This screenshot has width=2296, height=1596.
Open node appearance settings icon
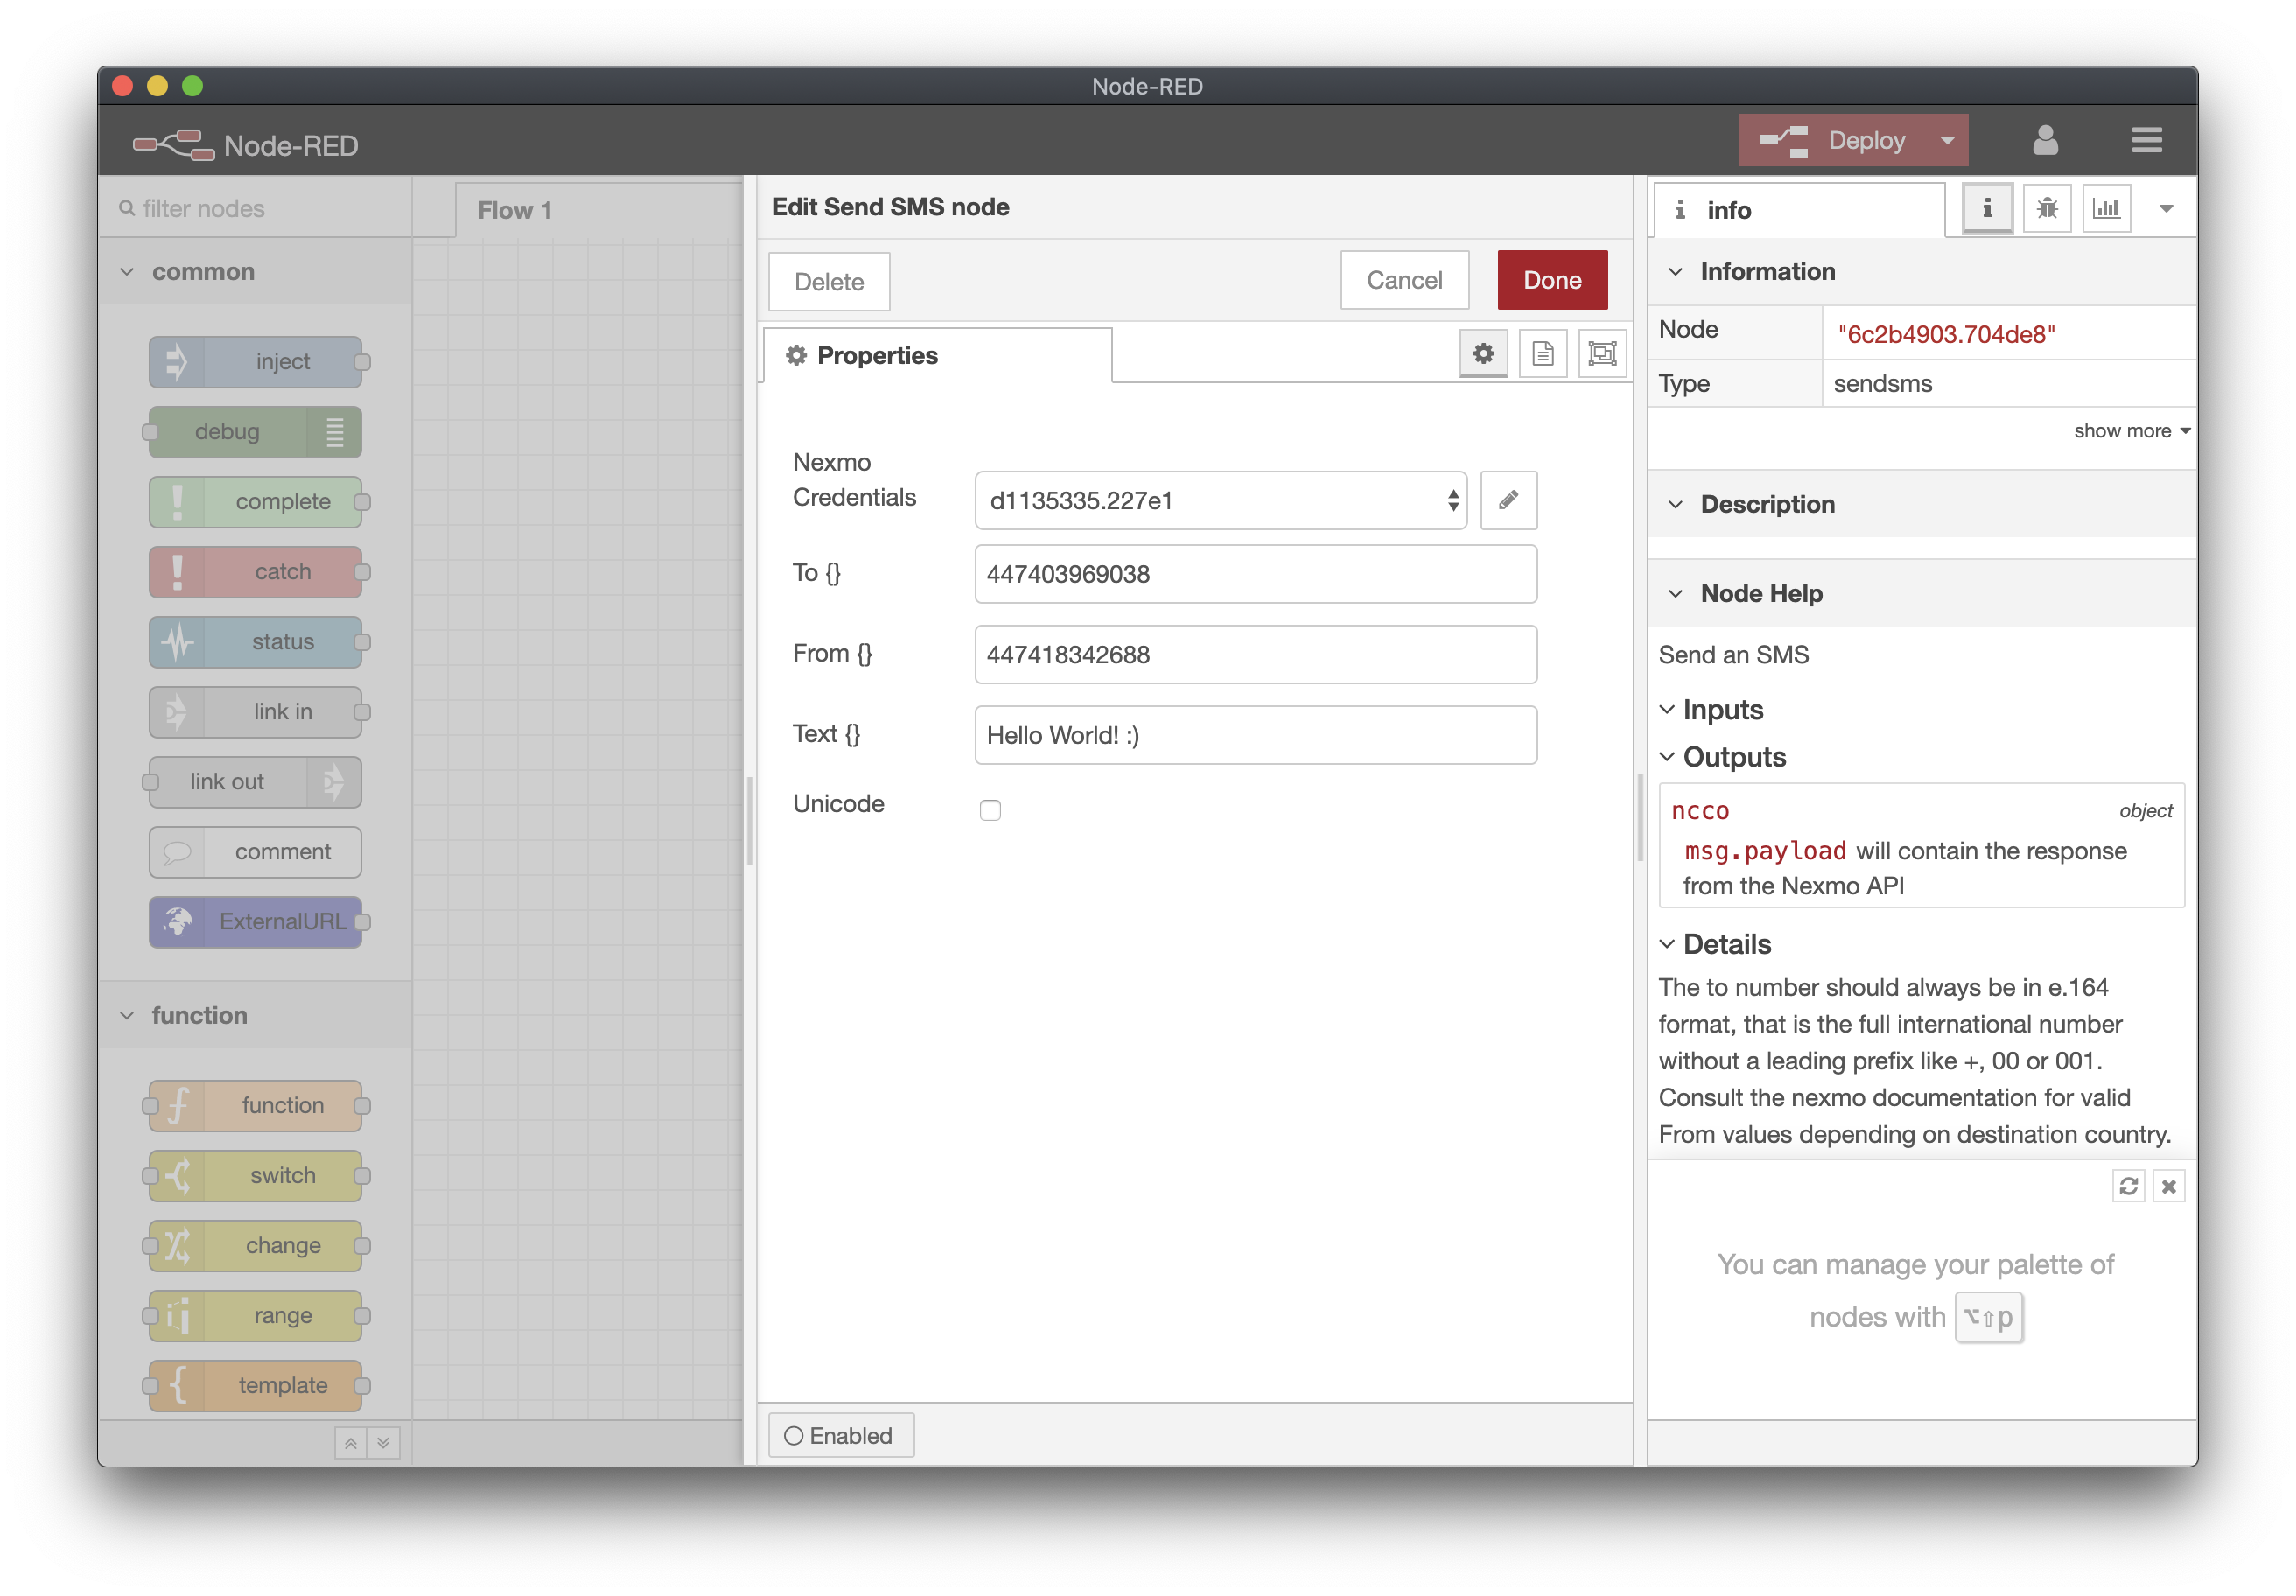[1602, 354]
